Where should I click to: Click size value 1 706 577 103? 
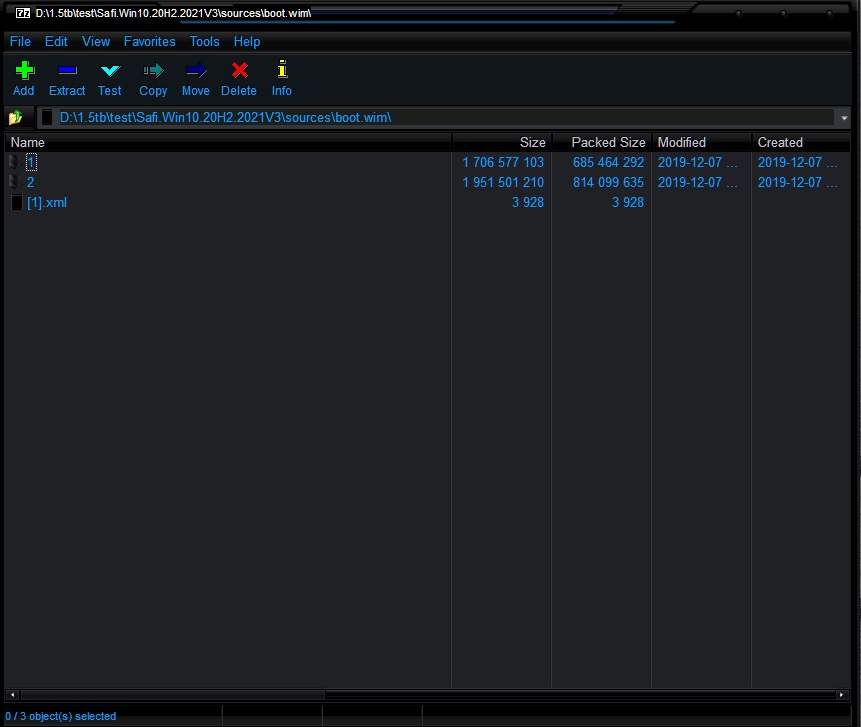coord(503,162)
